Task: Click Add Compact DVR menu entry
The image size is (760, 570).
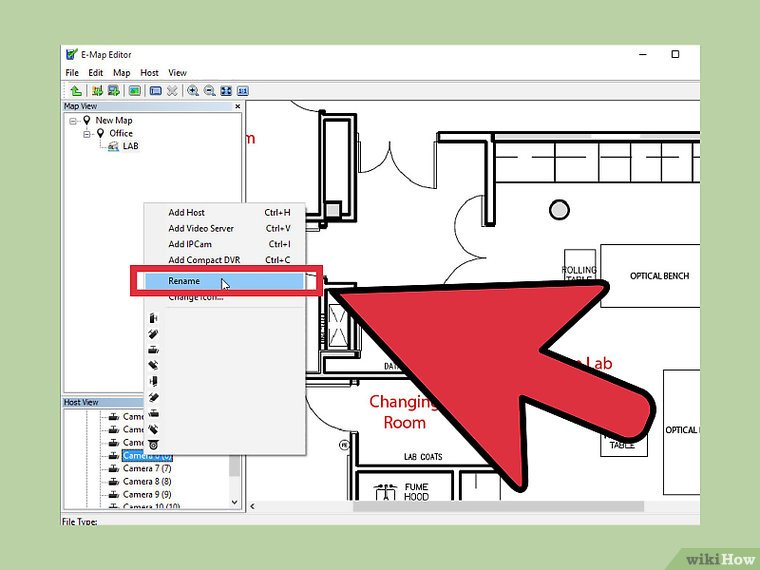Action: pyautogui.click(x=204, y=260)
